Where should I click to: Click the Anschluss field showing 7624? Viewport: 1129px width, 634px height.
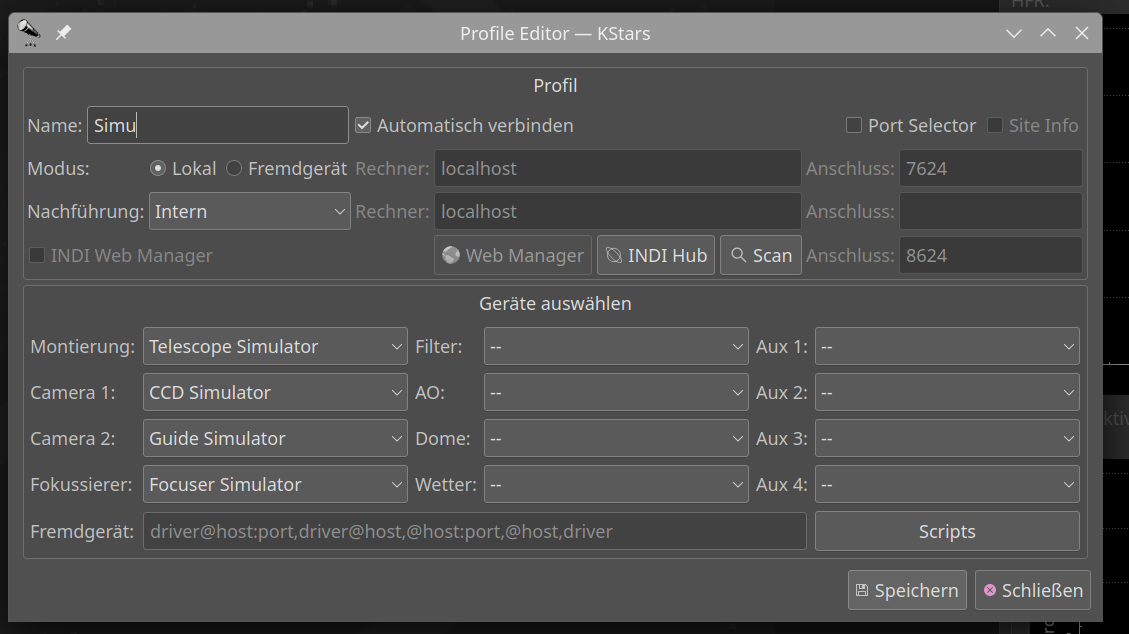[990, 168]
